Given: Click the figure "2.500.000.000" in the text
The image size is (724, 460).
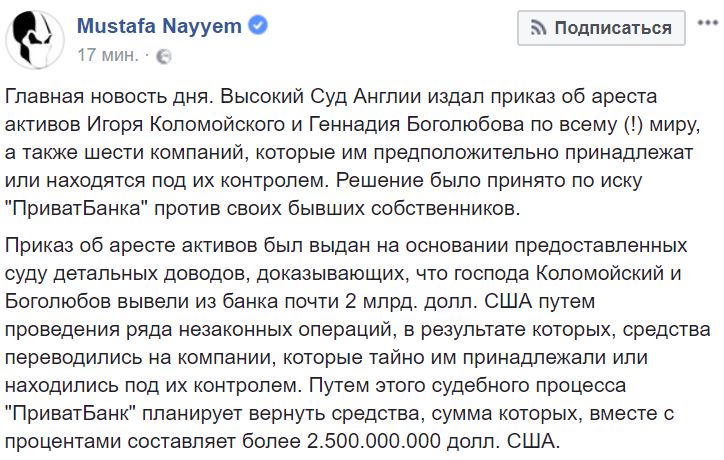Looking at the screenshot, I should coord(374,442).
